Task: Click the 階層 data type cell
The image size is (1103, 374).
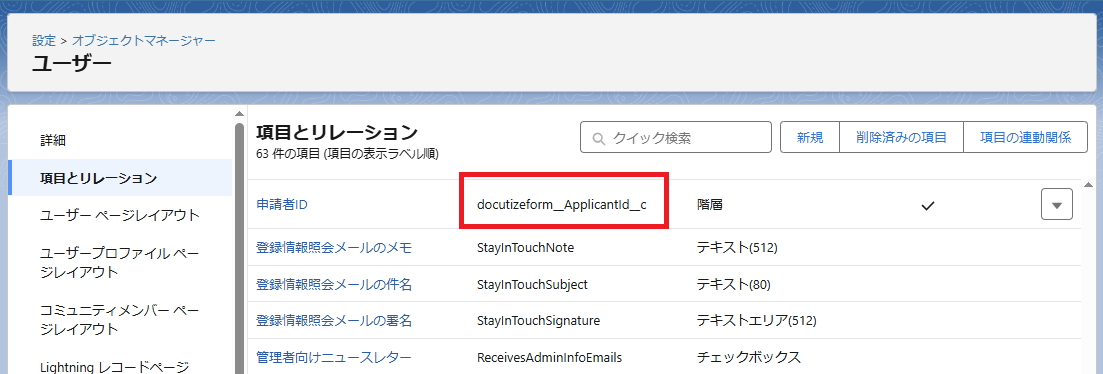Action: [710, 205]
